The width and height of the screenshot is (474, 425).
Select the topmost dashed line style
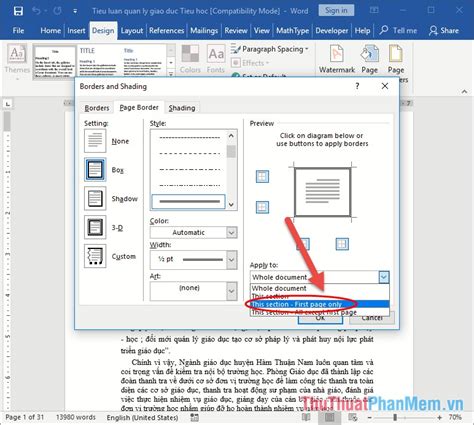tap(190, 137)
